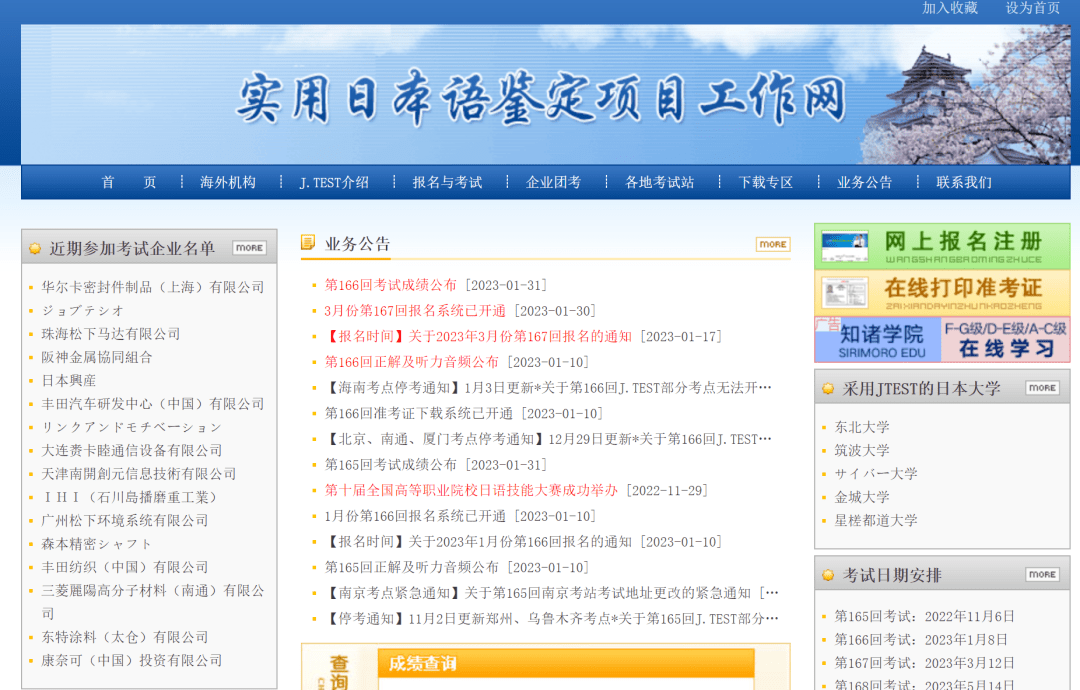The width and height of the screenshot is (1080, 690).
Task: Open 海外机构 navigation item
Action: (x=228, y=182)
